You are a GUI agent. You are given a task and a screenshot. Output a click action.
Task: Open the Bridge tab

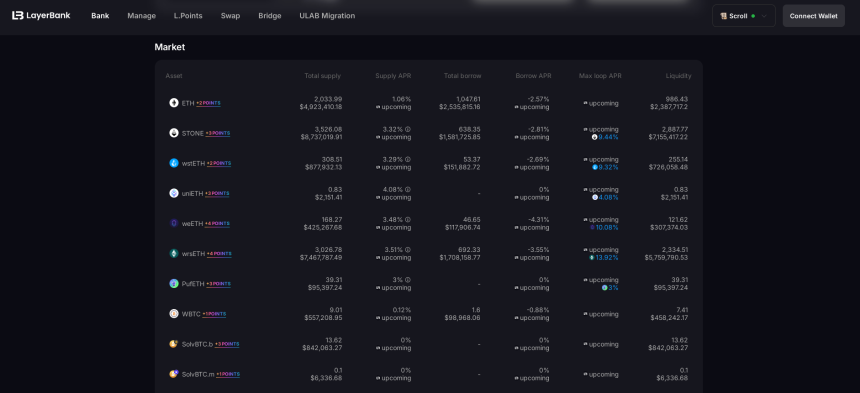[270, 16]
